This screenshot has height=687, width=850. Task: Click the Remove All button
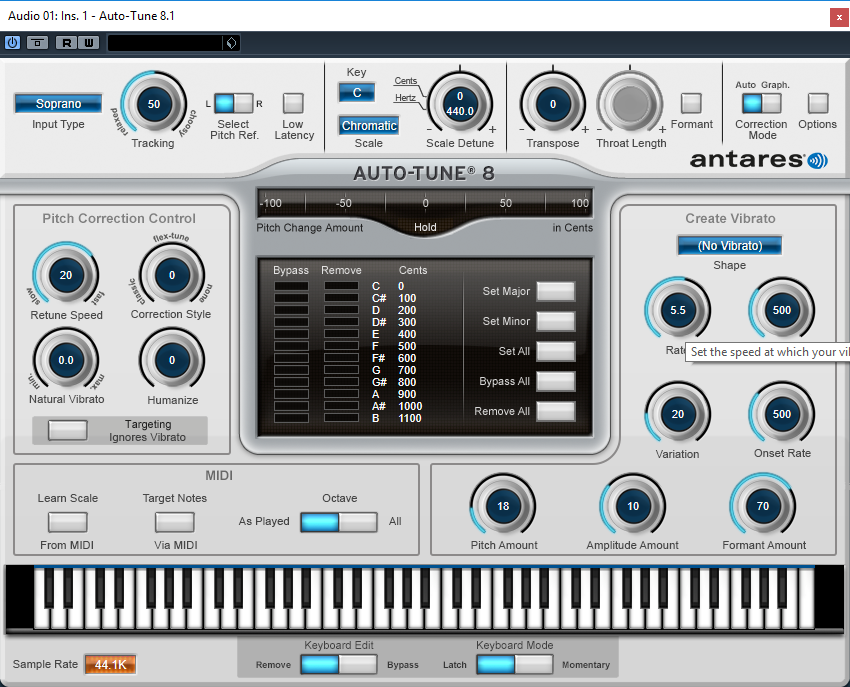pyautogui.click(x=556, y=411)
